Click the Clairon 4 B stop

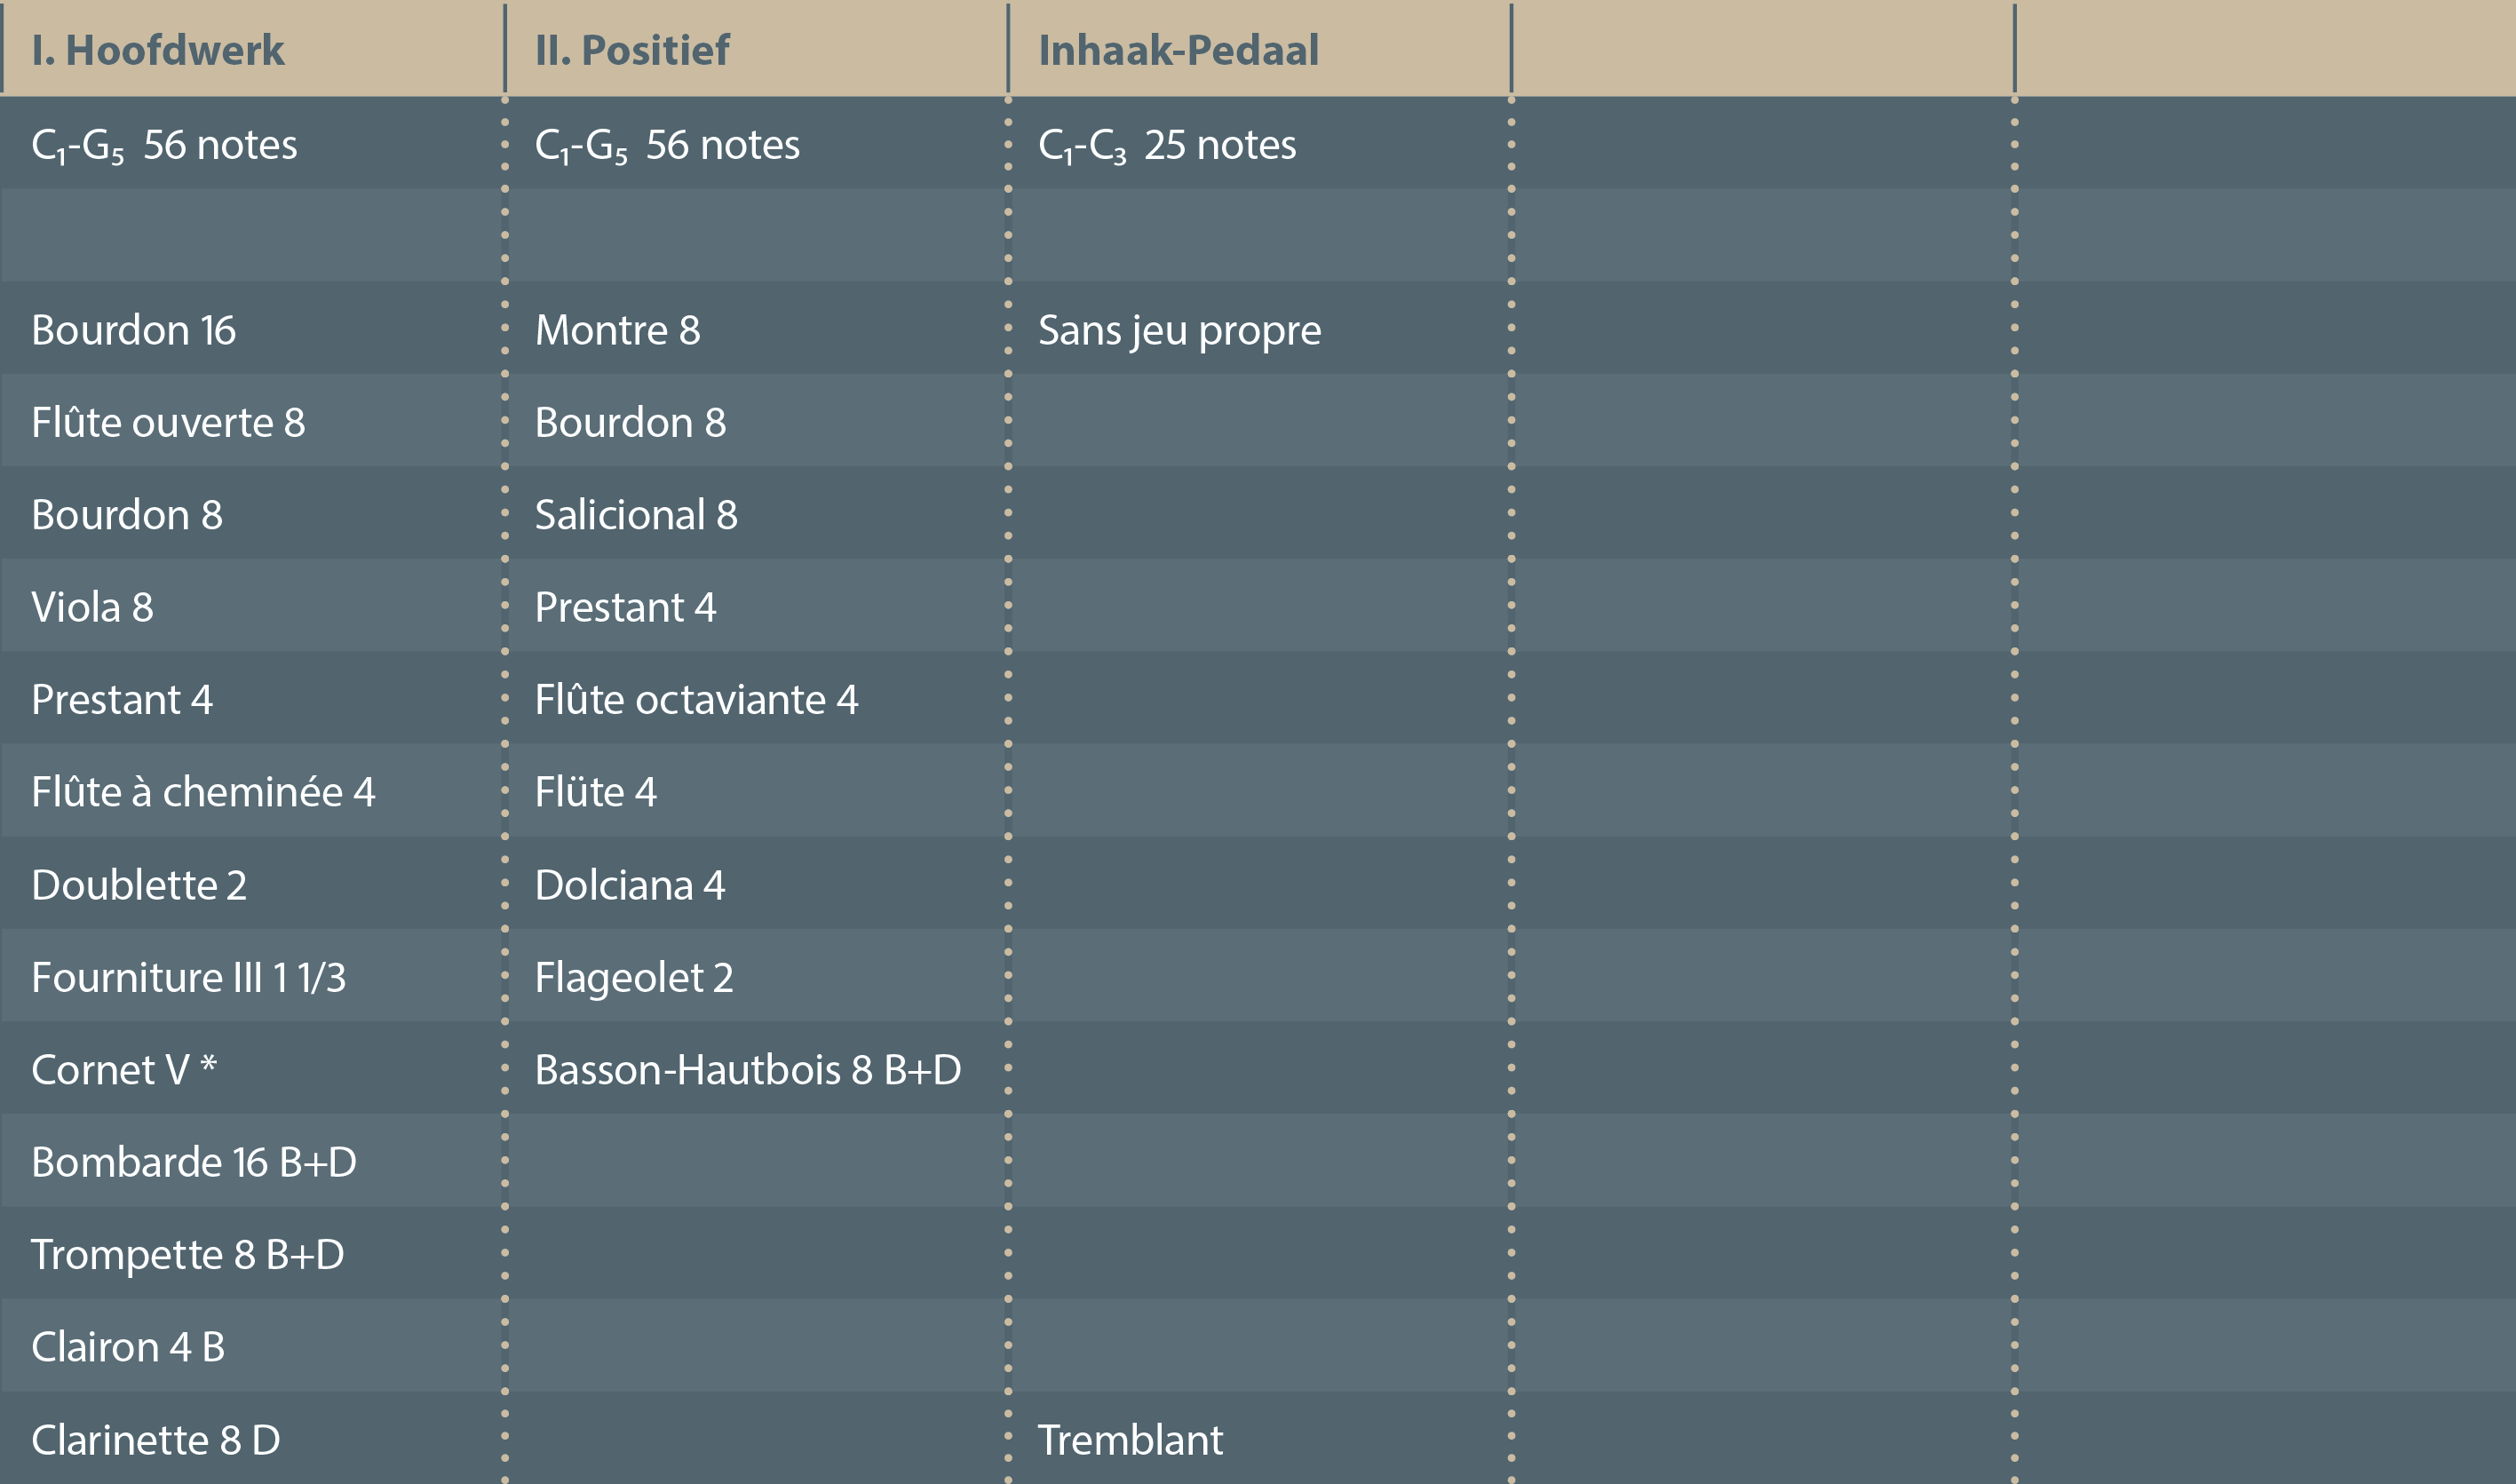[x=128, y=1347]
